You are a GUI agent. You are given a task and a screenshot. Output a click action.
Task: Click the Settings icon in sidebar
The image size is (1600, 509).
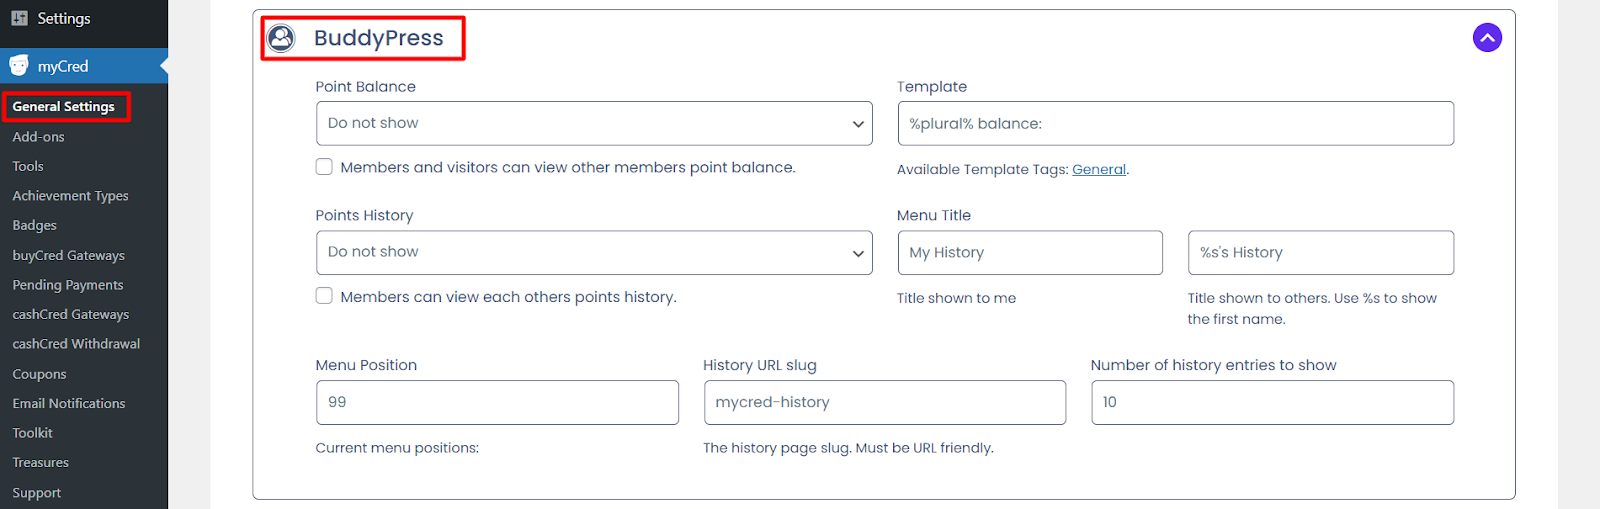(x=19, y=18)
